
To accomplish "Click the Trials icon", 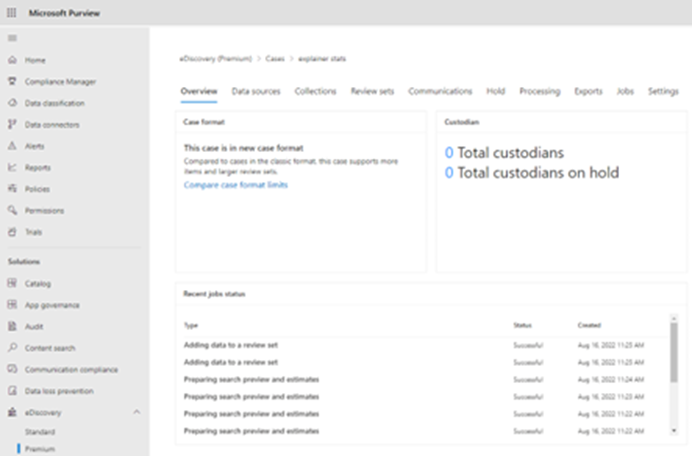I will 12,232.
